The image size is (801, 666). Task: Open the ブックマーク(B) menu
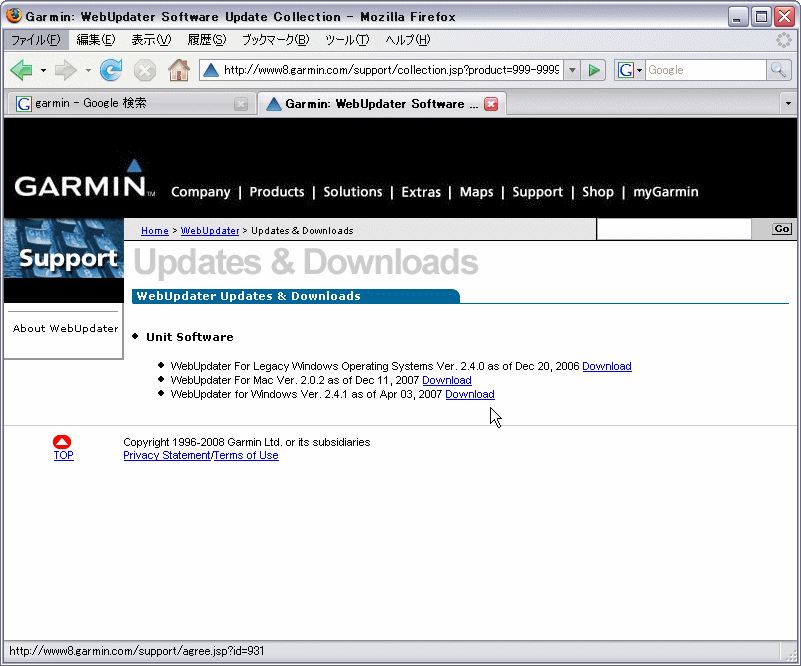(275, 40)
